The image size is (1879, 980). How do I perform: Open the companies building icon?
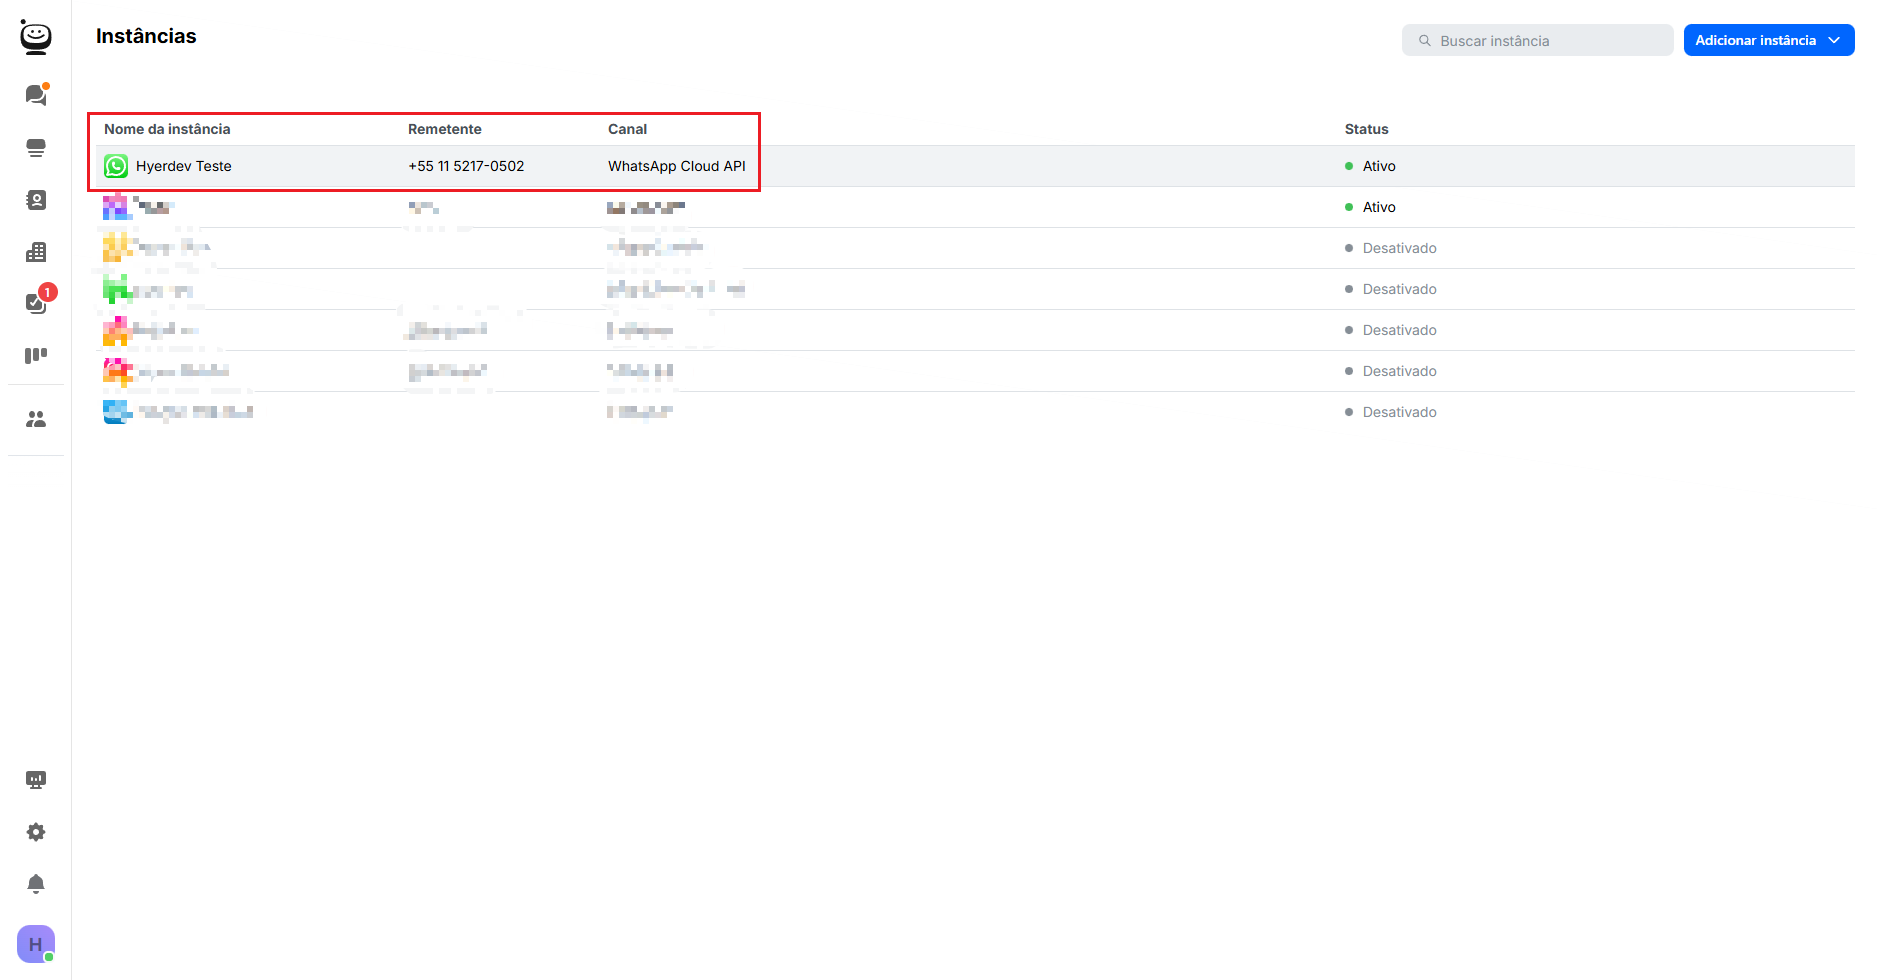[x=36, y=252]
